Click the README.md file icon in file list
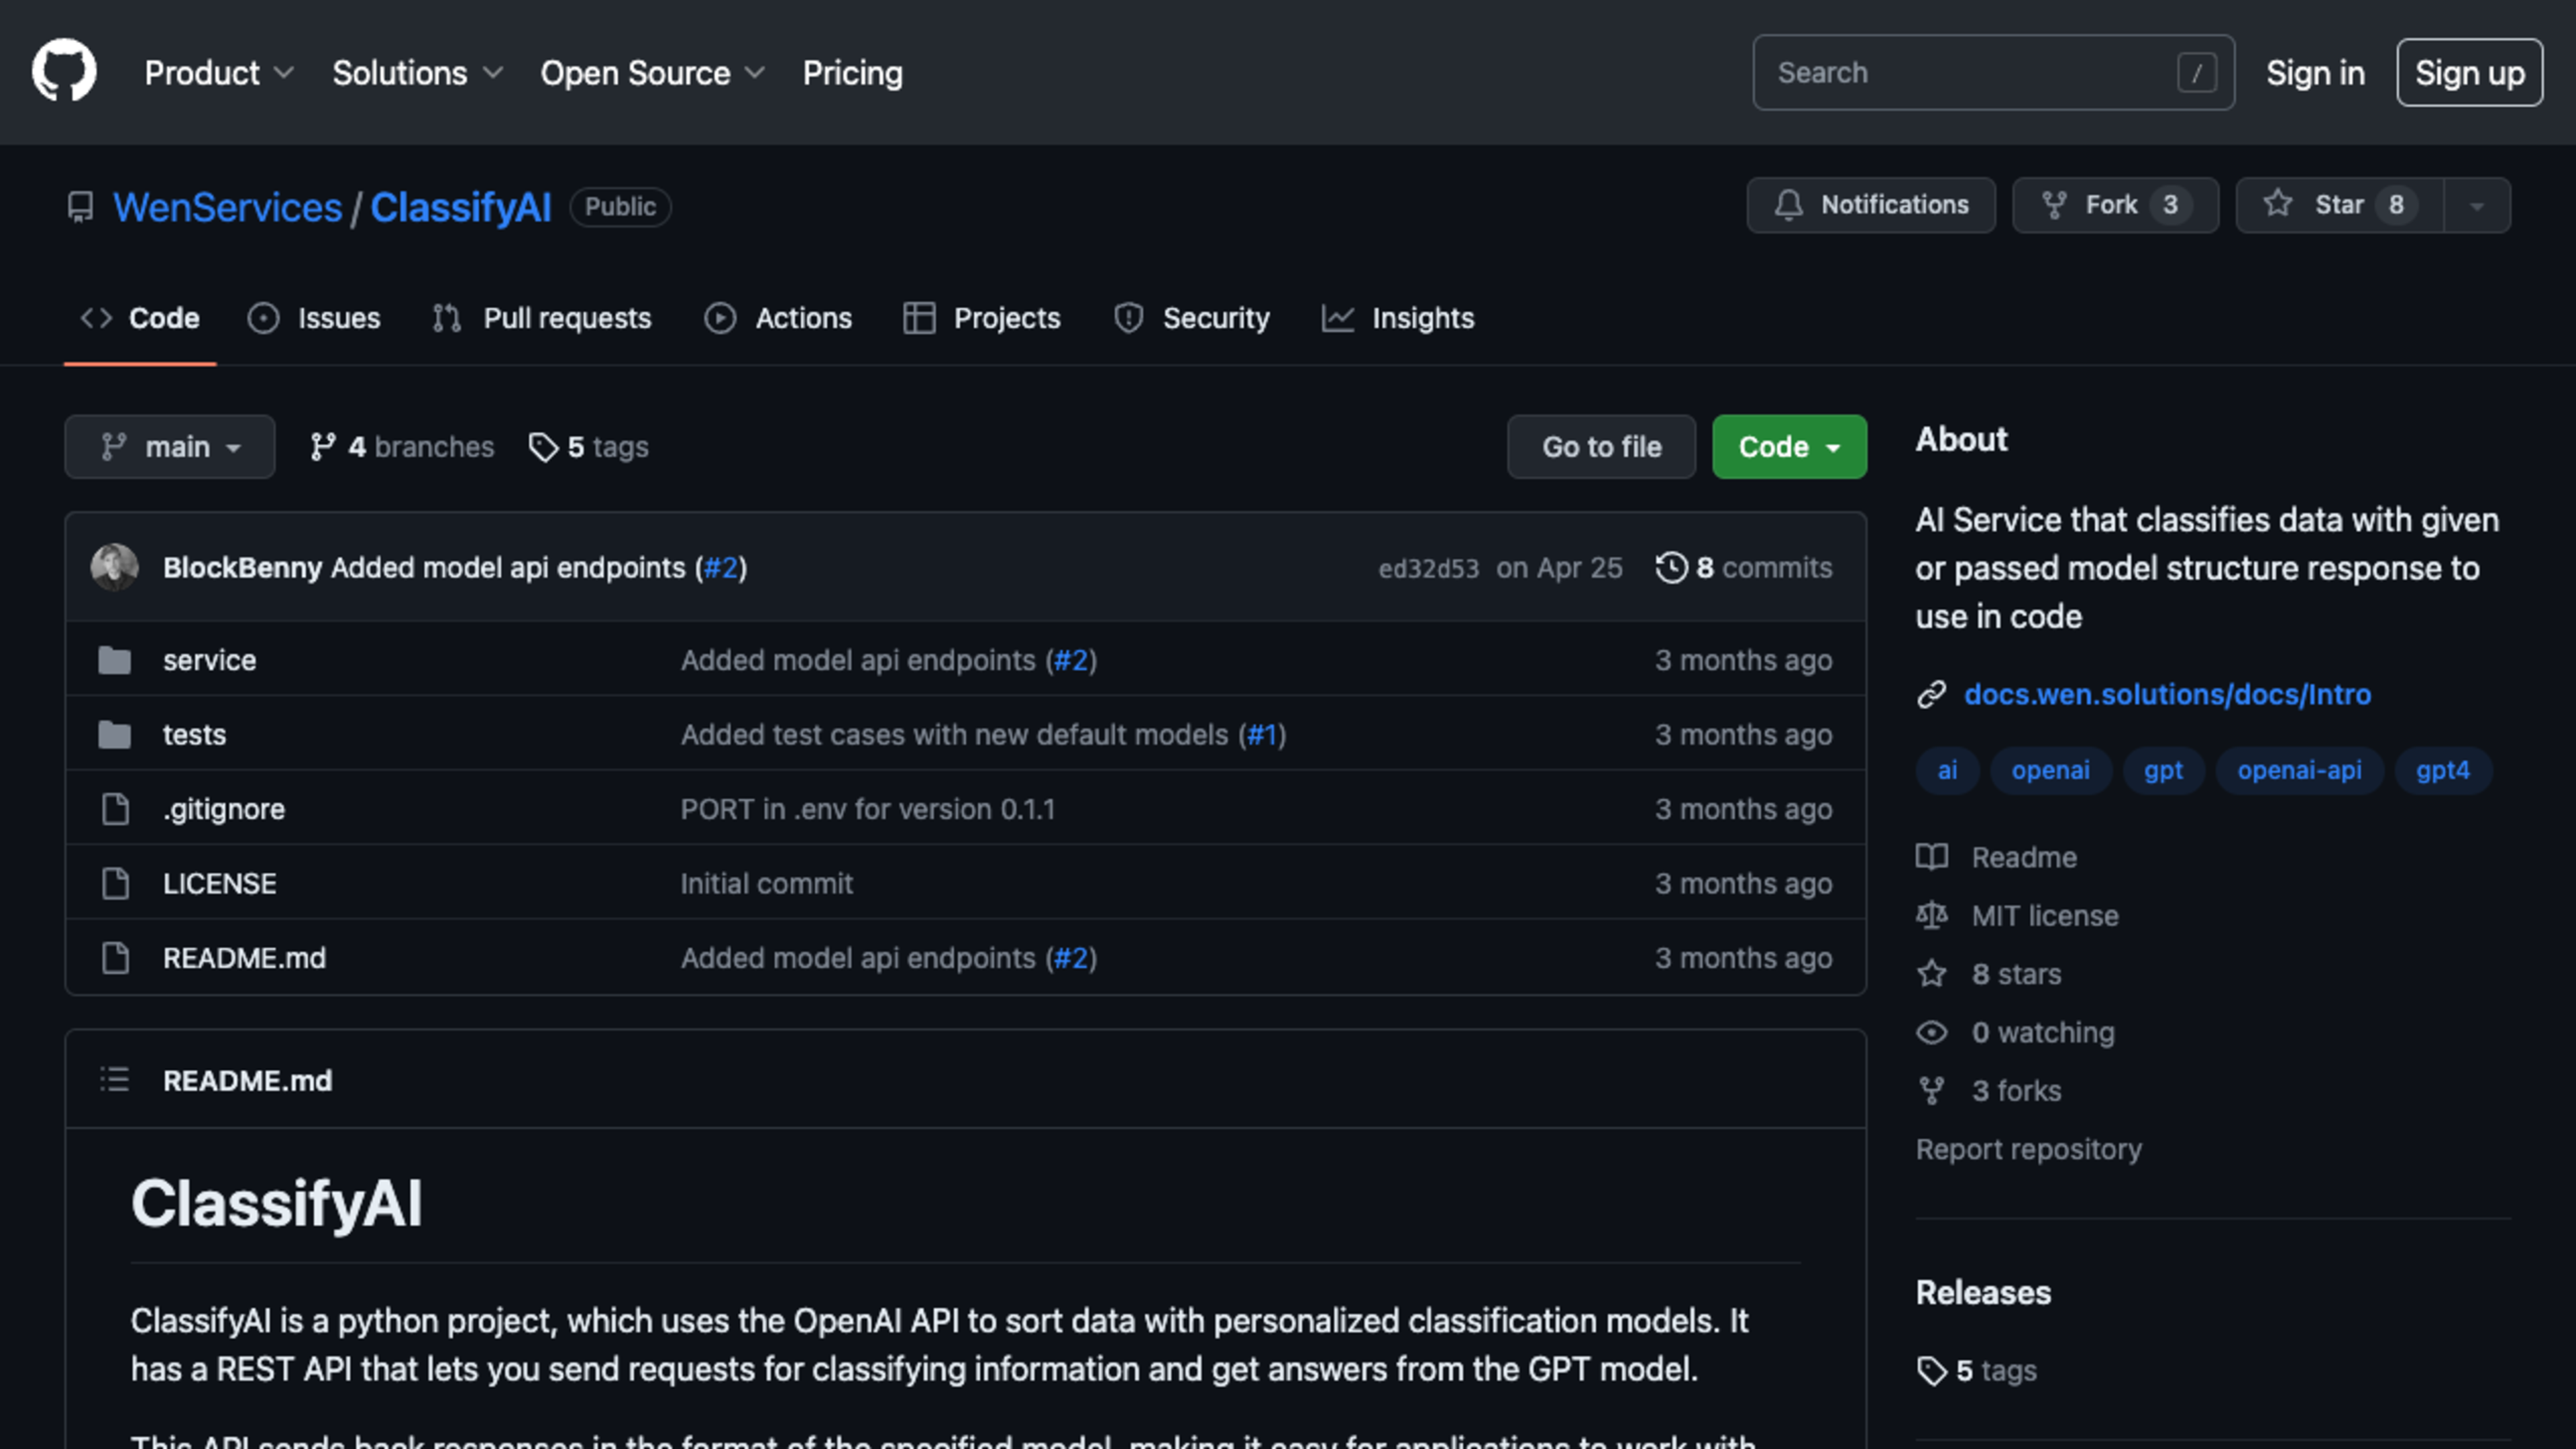This screenshot has height=1449, width=2576. [x=116, y=958]
